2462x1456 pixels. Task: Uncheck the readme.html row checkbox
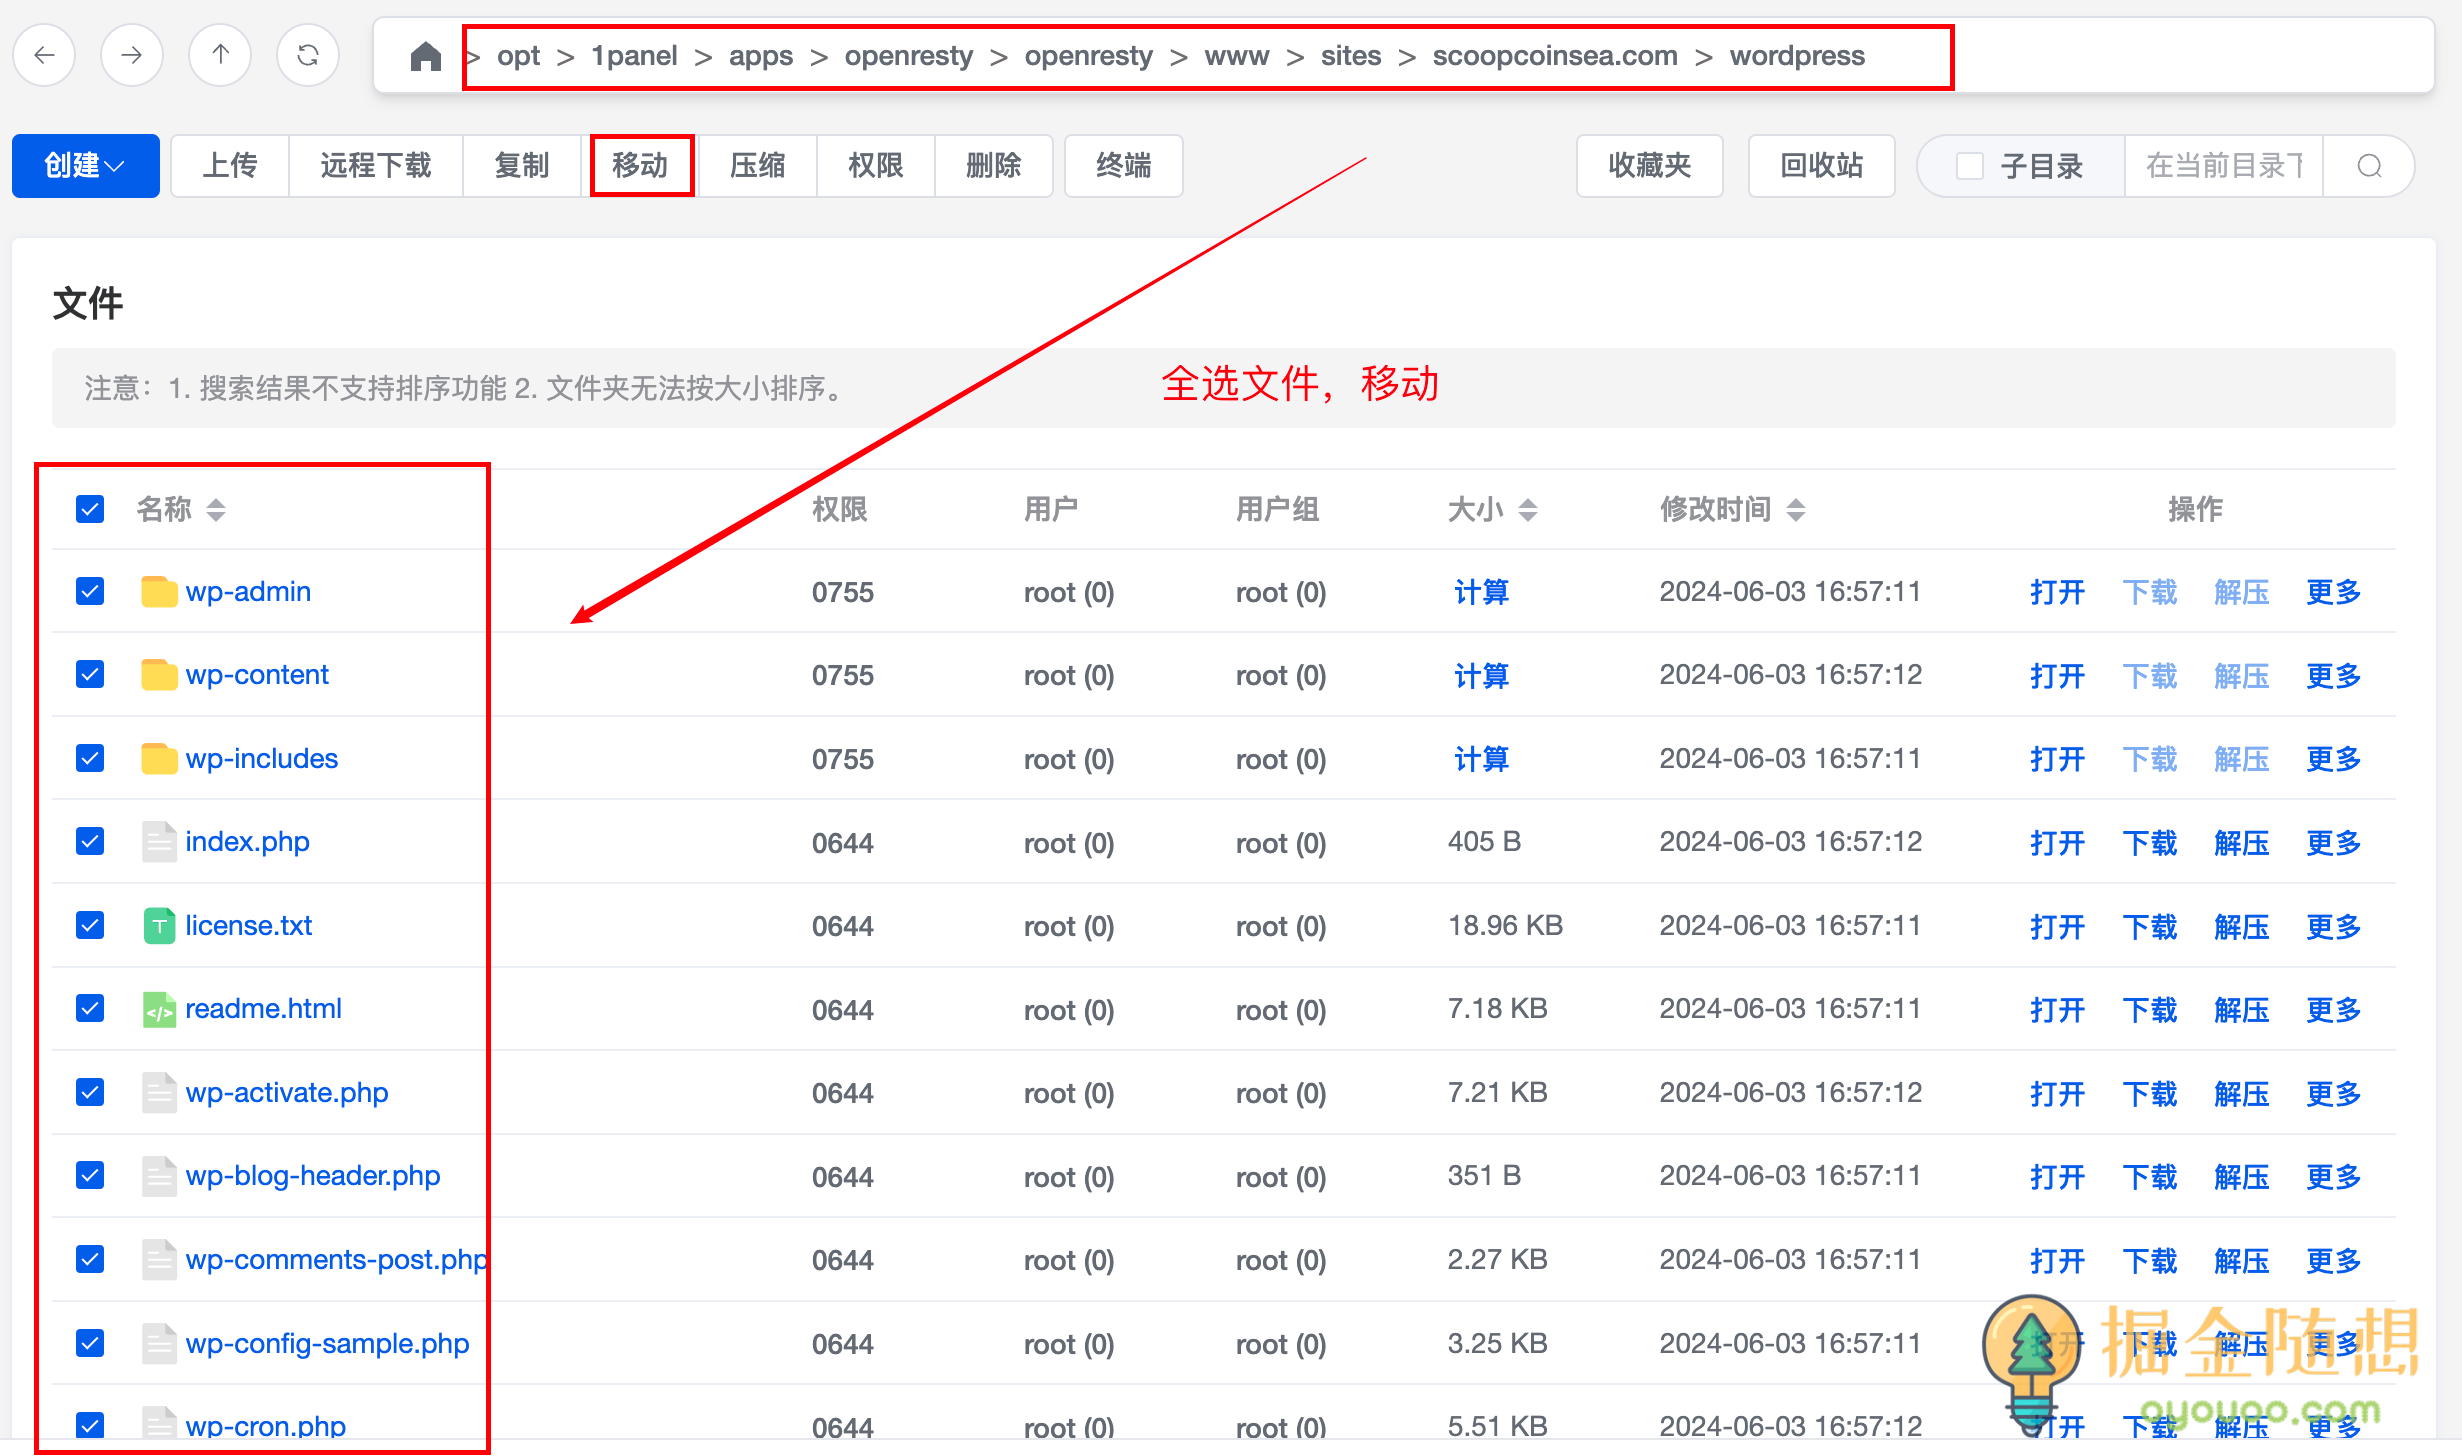coord(90,1009)
